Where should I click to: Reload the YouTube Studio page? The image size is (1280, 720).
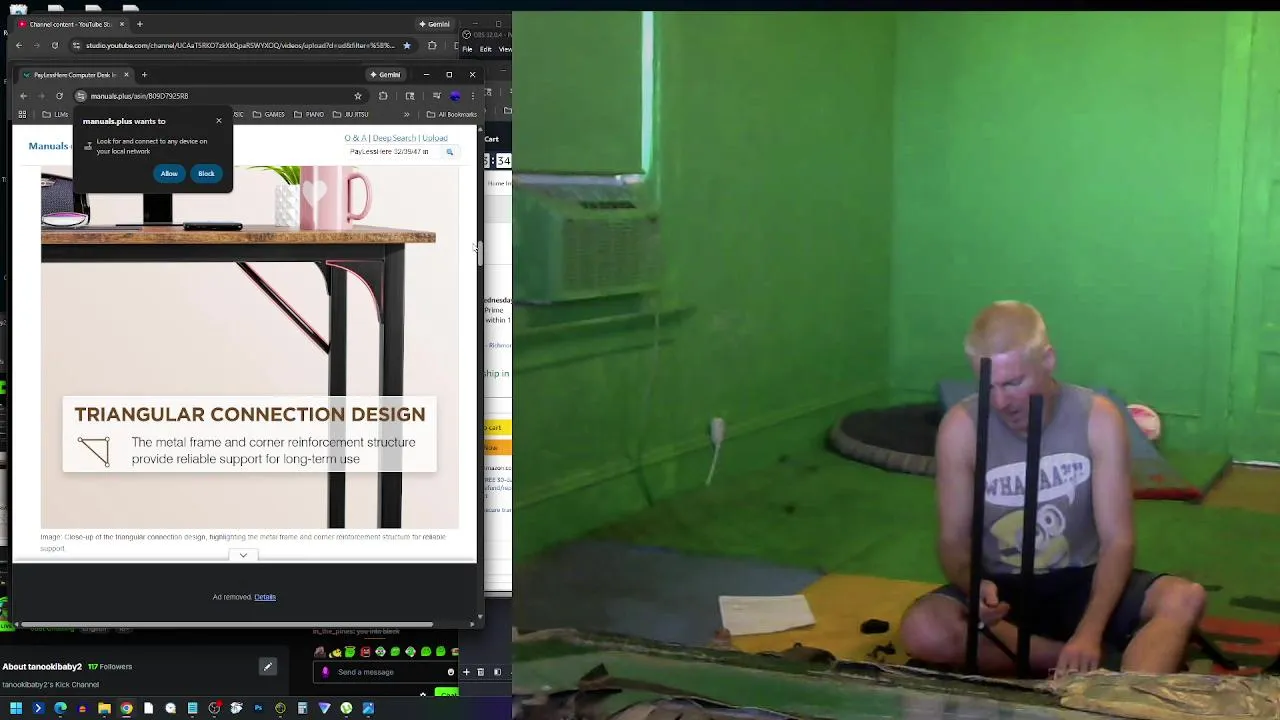tap(53, 45)
